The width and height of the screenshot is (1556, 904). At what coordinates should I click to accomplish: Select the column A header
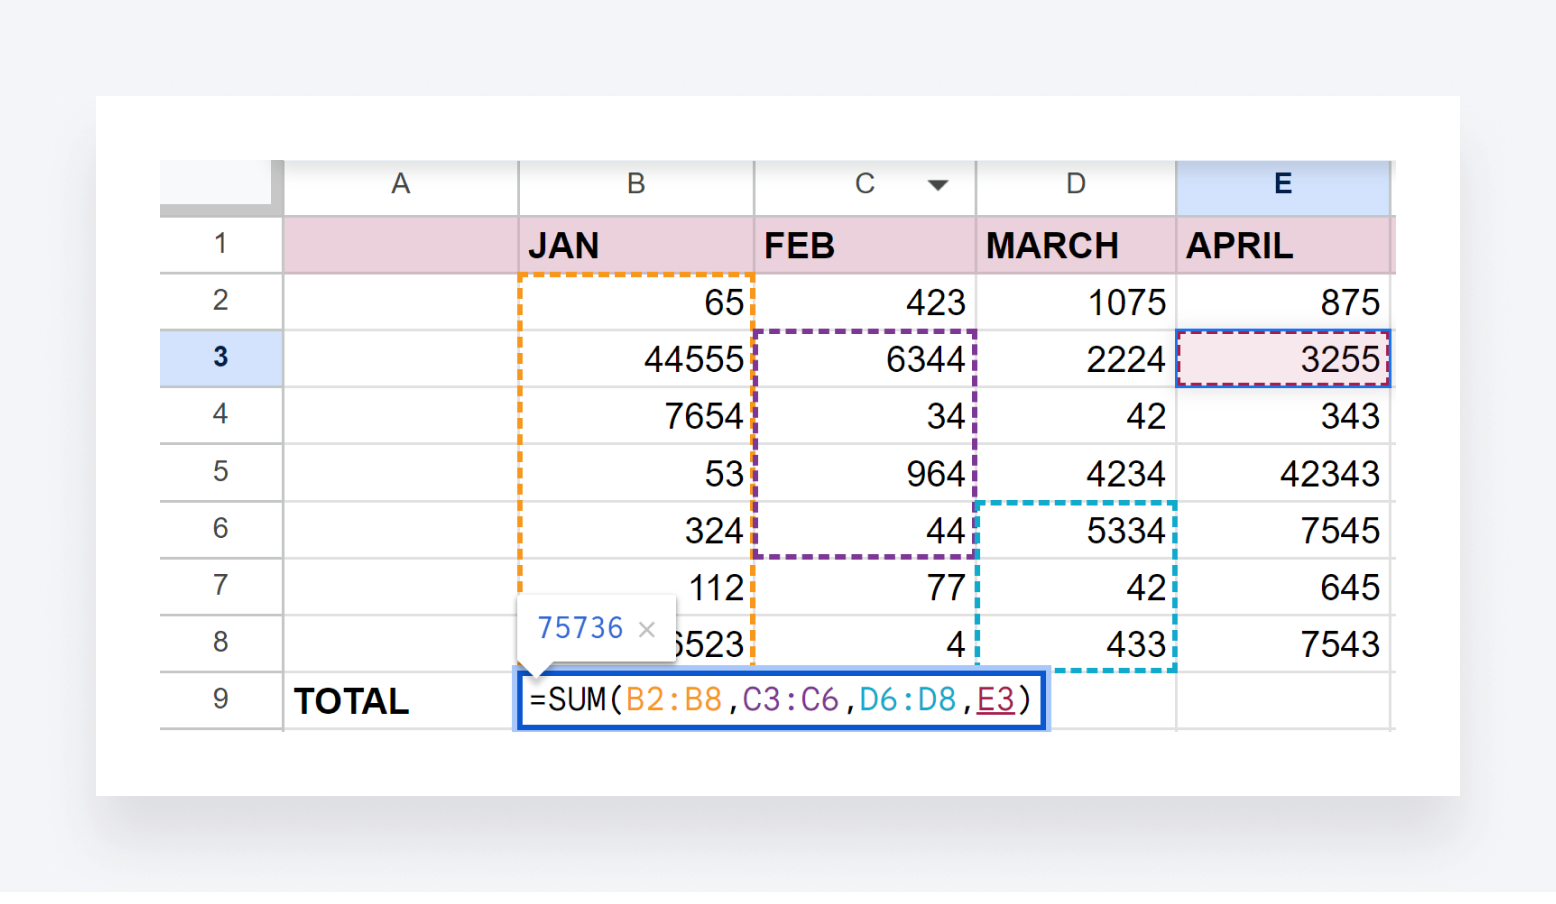400,184
